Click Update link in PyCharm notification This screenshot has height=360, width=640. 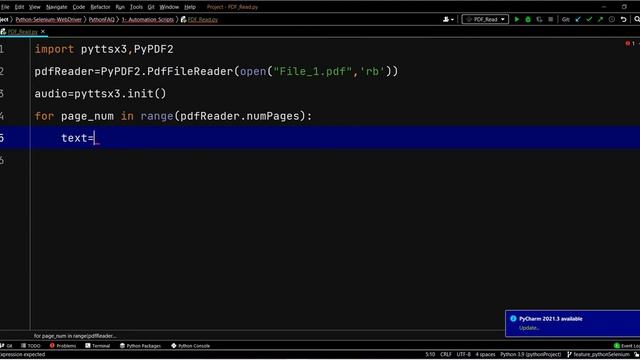529,328
